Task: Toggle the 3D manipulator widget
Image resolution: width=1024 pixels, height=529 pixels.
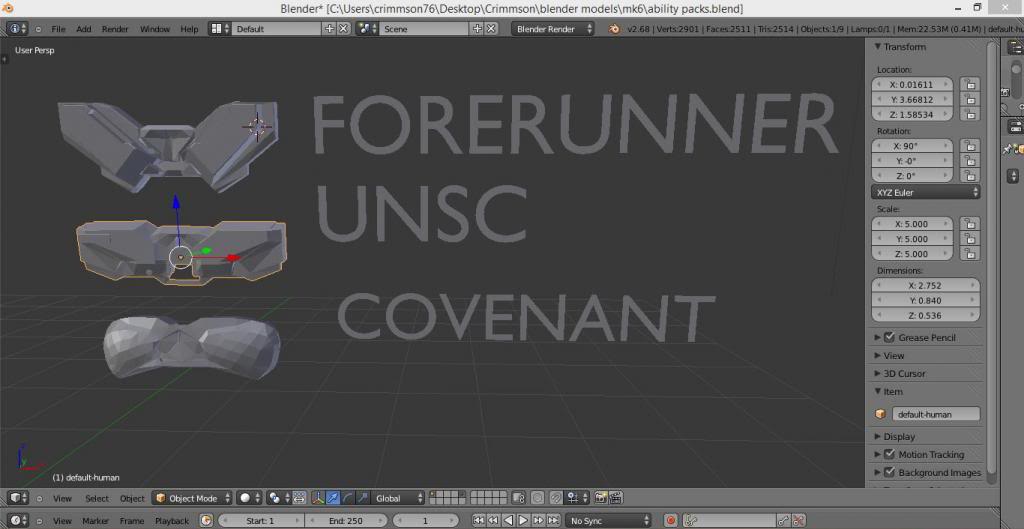Action: click(x=318, y=498)
